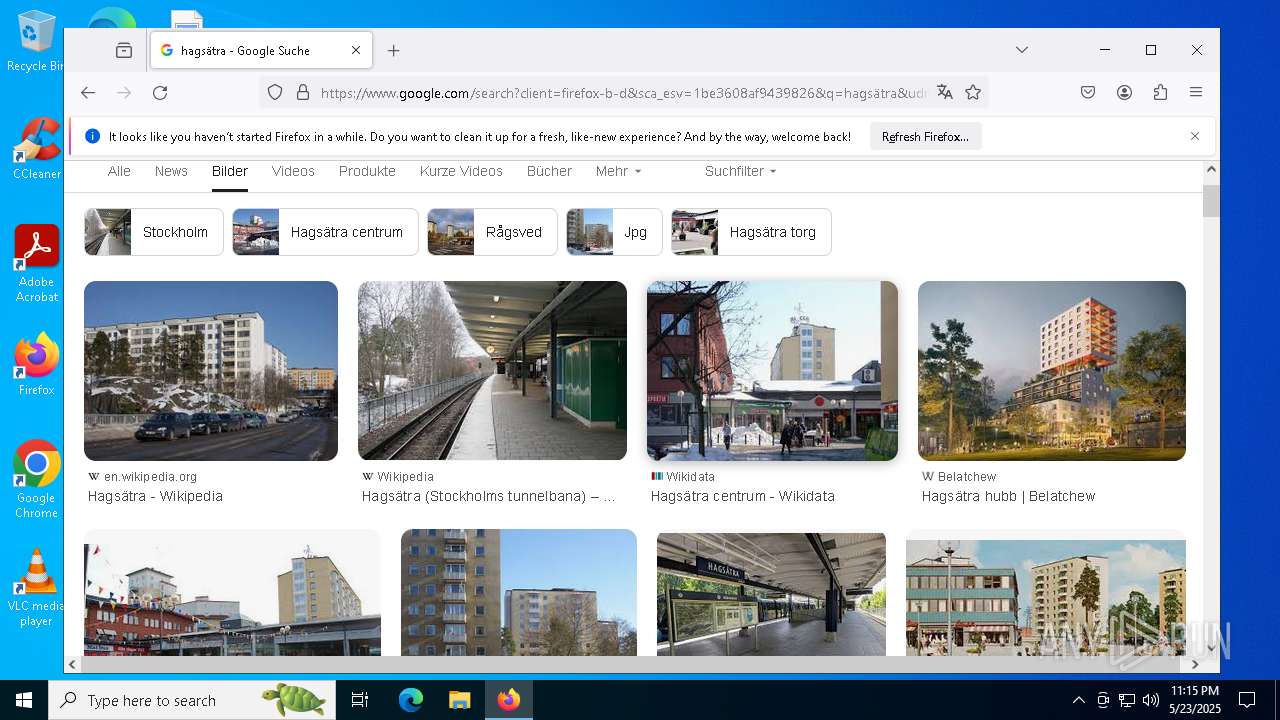Open the notification center icon
Viewport: 1280px width, 720px height.
pyautogui.click(x=1247, y=700)
